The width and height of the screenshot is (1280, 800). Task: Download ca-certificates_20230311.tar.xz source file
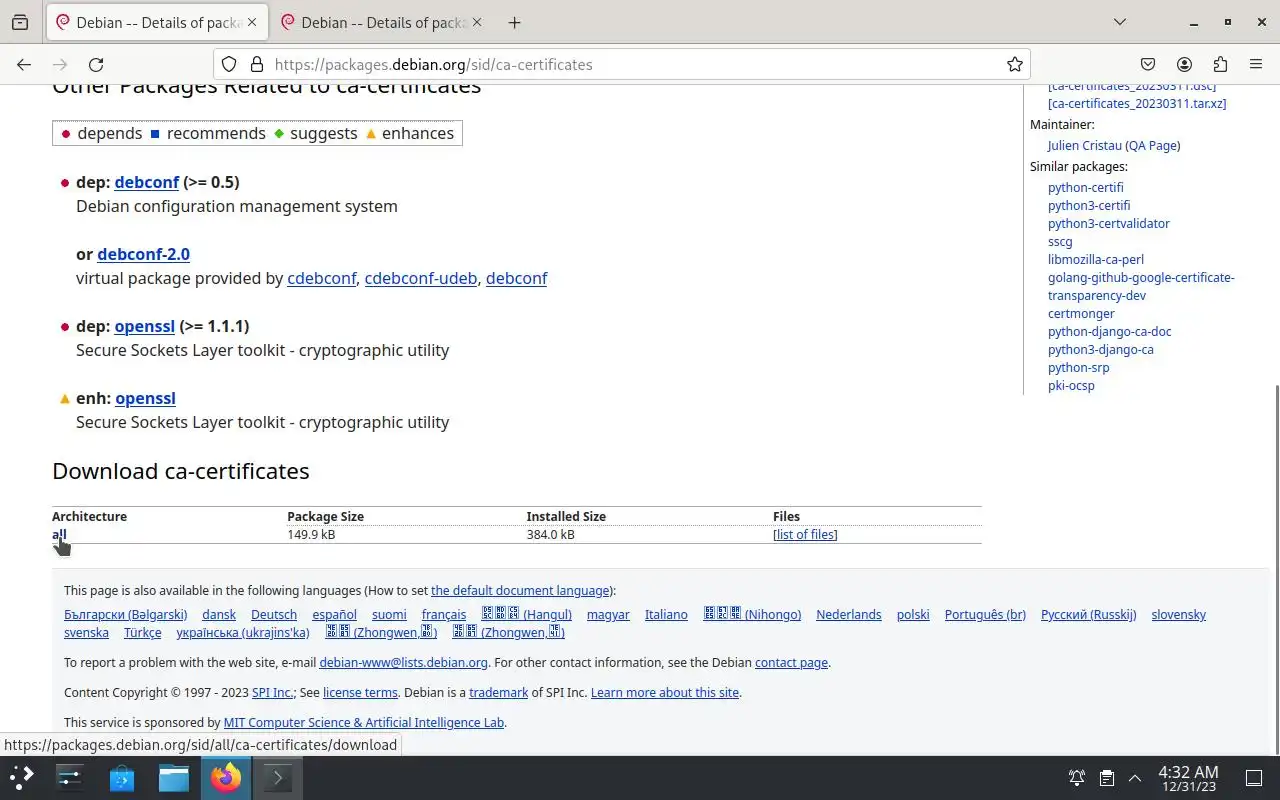(1137, 103)
